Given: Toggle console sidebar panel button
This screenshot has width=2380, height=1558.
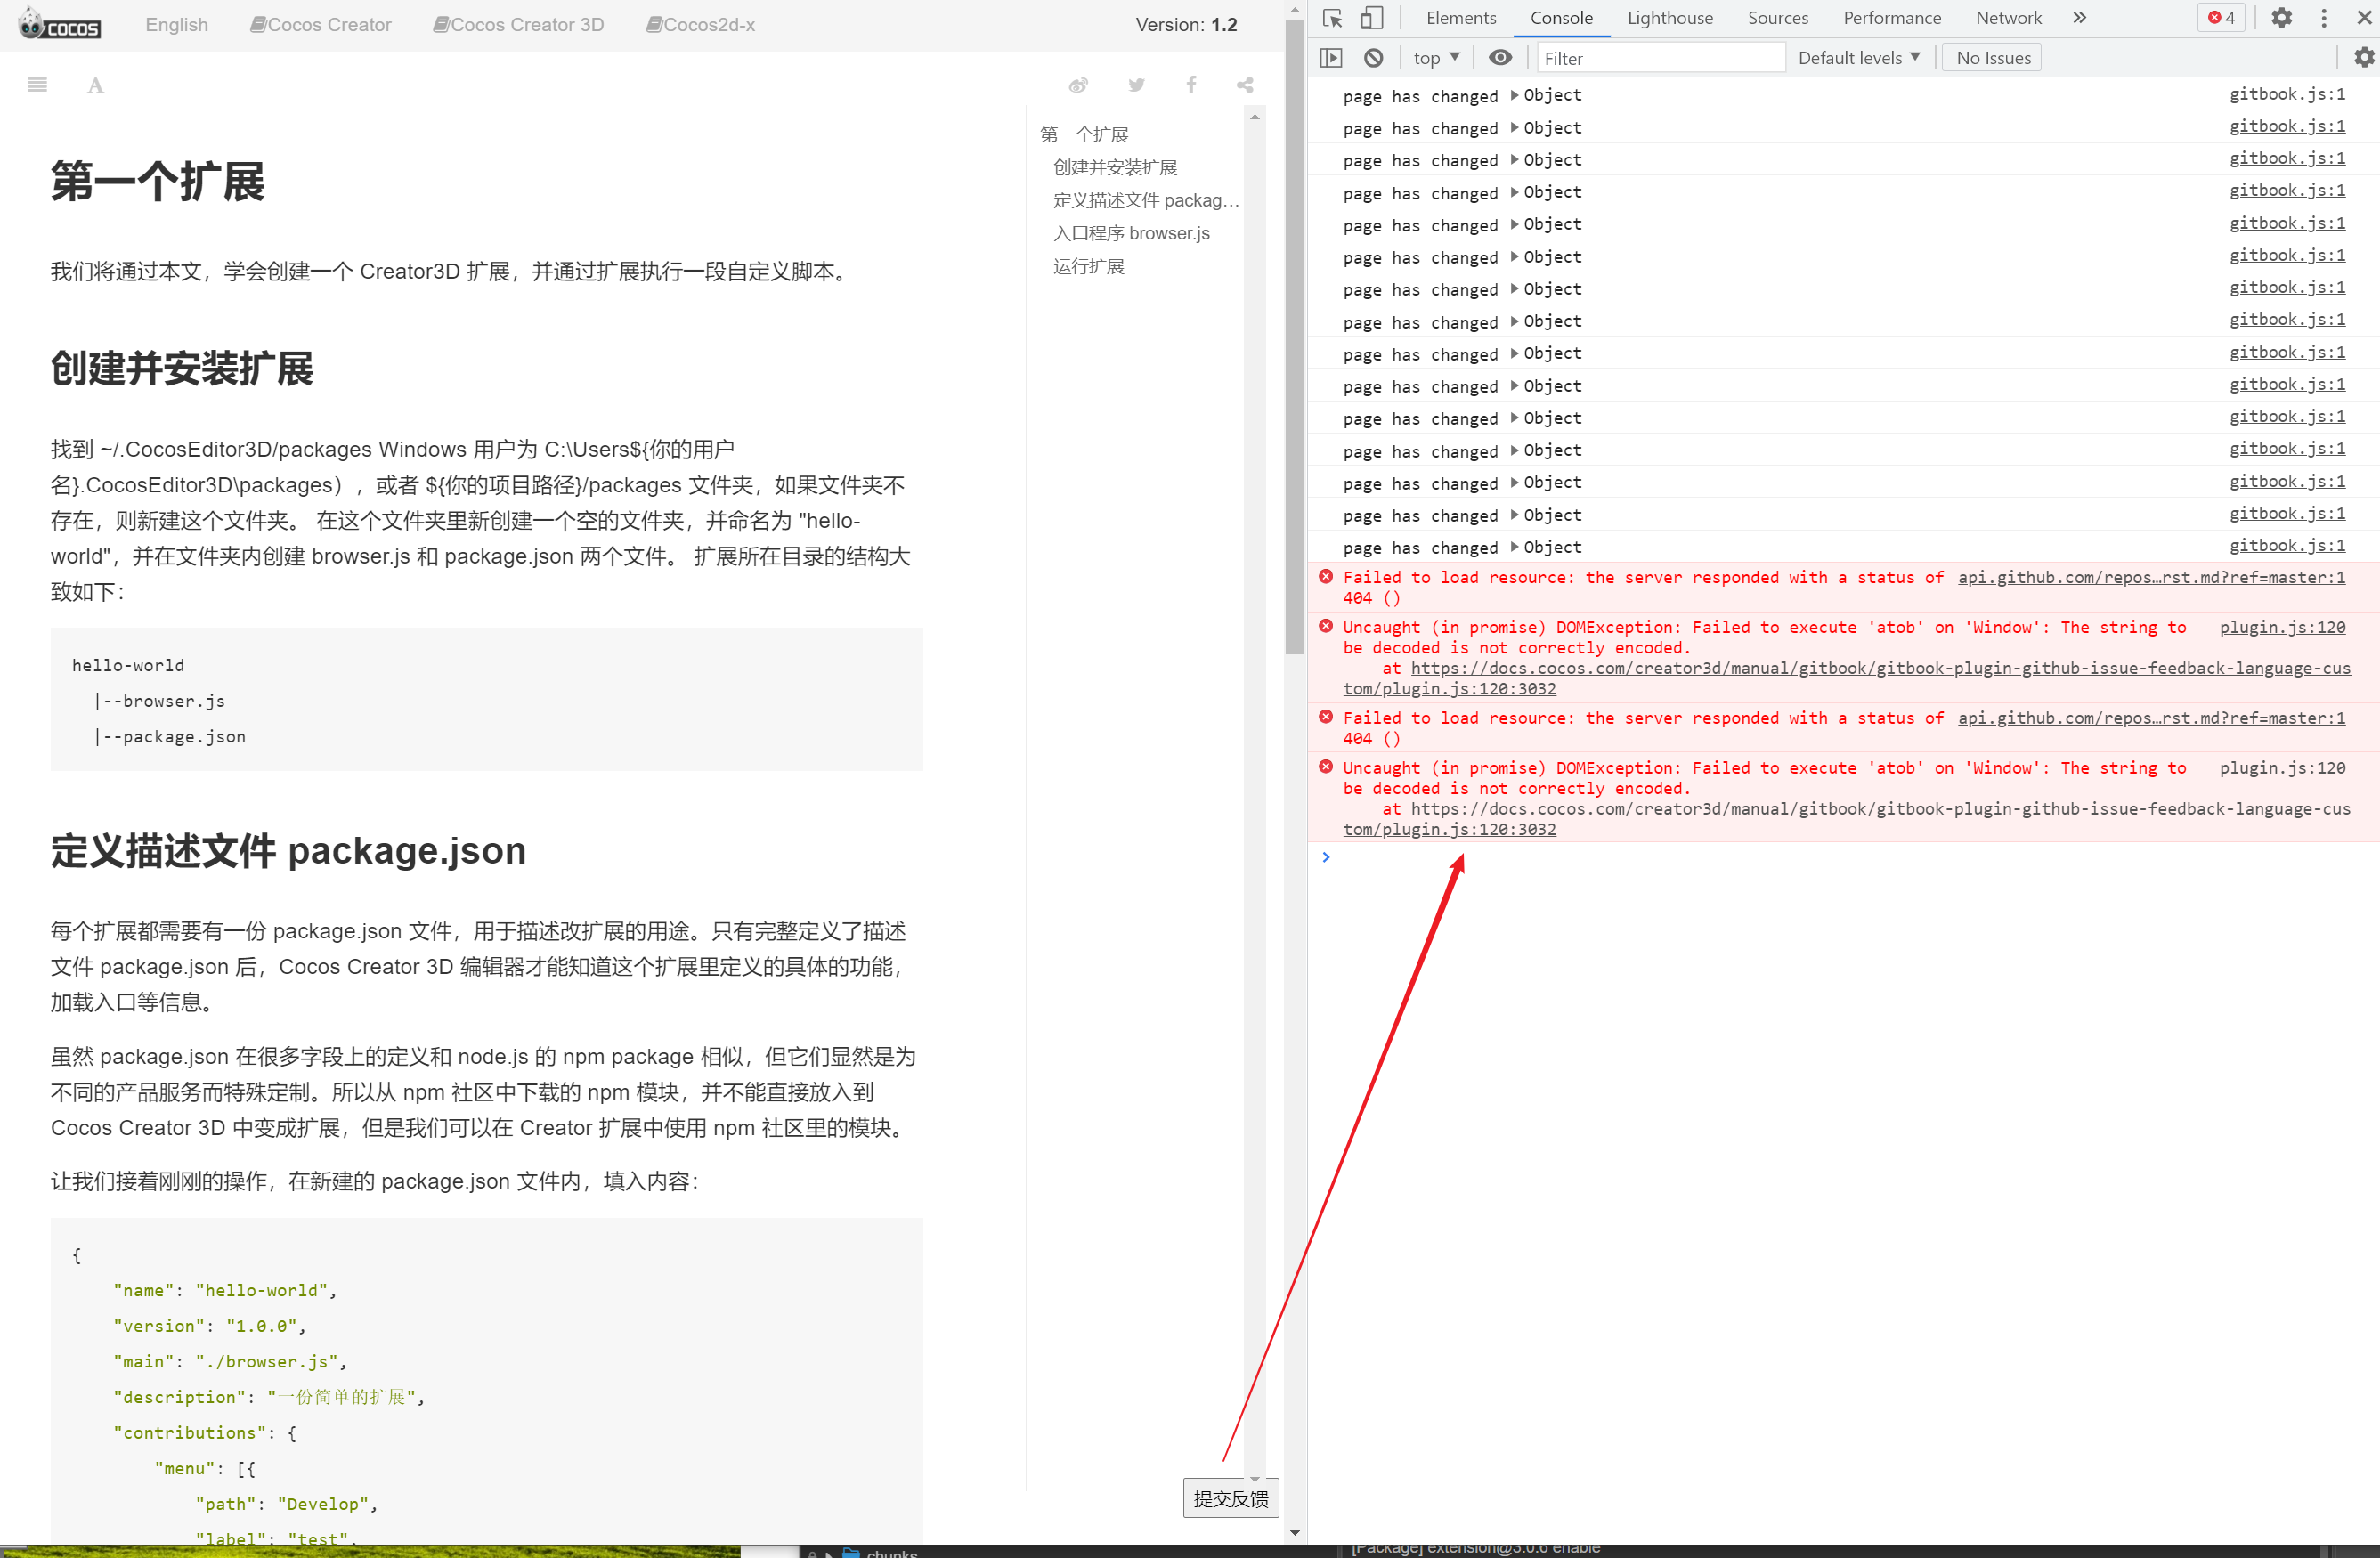Looking at the screenshot, I should tap(1331, 58).
